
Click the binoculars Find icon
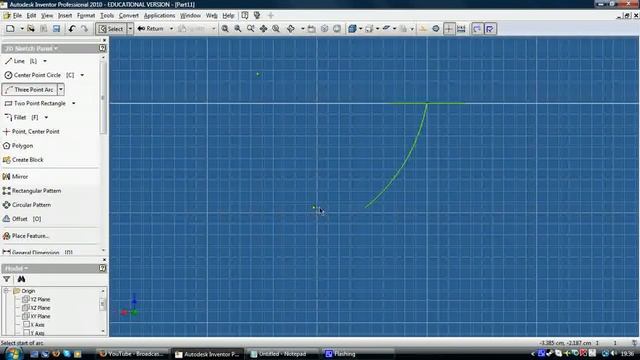(21, 279)
